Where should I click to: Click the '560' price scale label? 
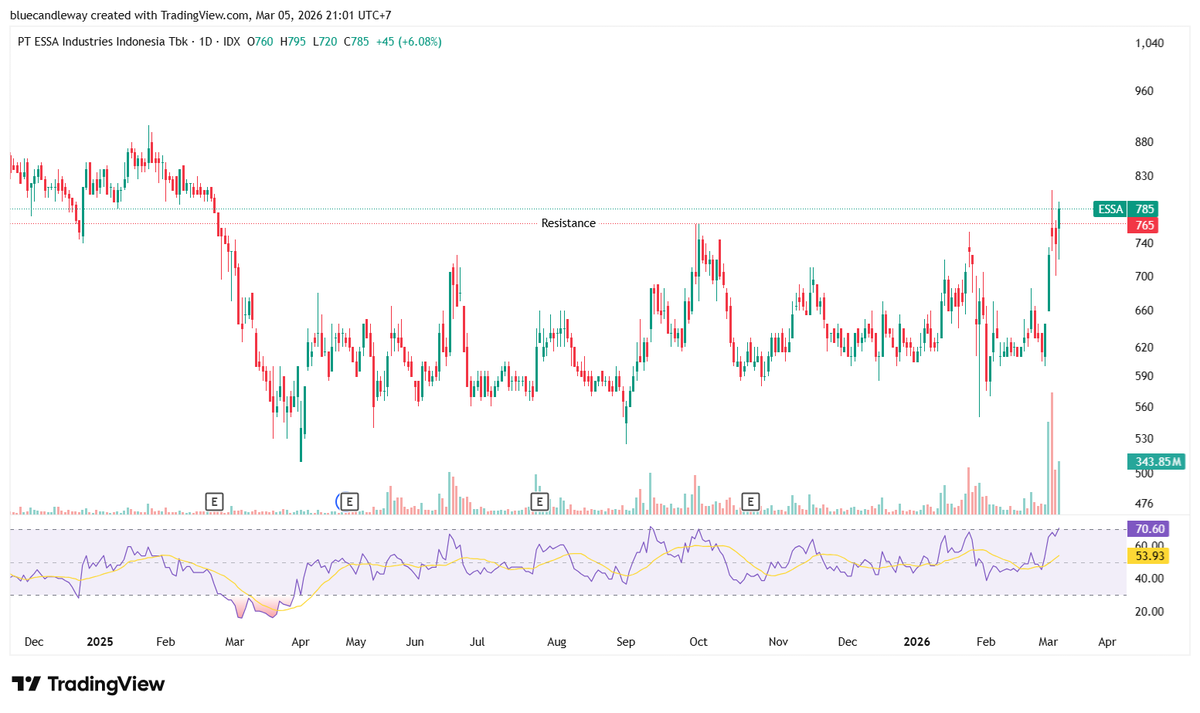pos(1145,407)
